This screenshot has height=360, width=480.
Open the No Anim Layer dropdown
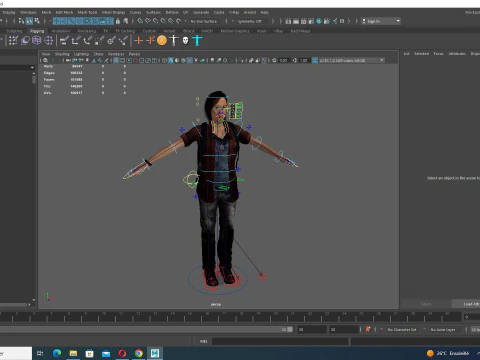click(443, 329)
